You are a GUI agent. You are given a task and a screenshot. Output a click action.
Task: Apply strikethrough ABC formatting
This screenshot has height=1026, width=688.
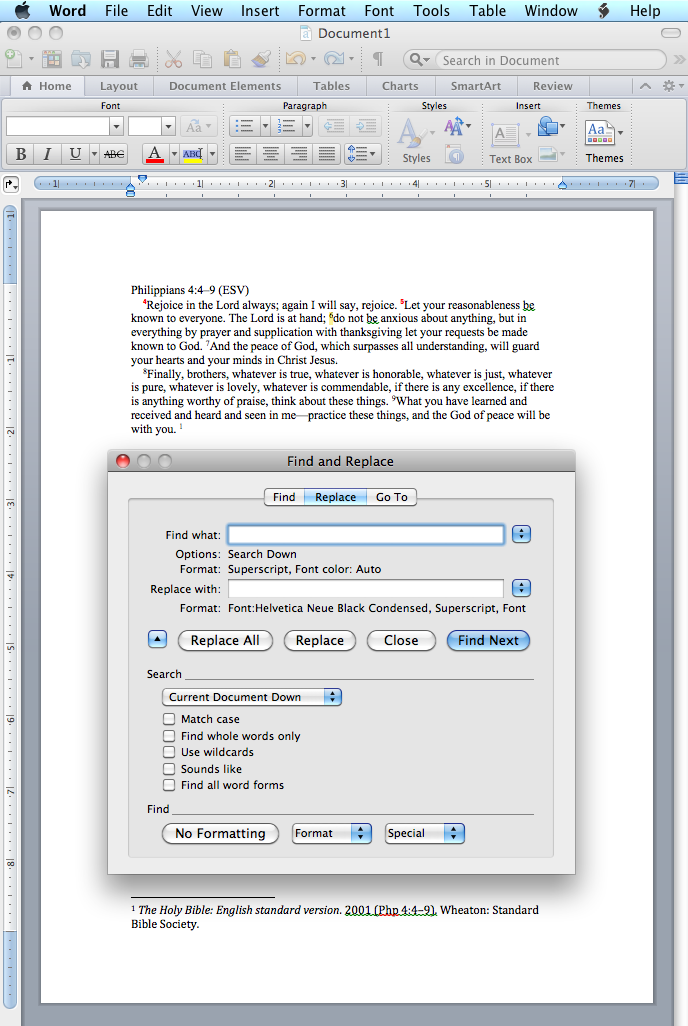pos(113,154)
